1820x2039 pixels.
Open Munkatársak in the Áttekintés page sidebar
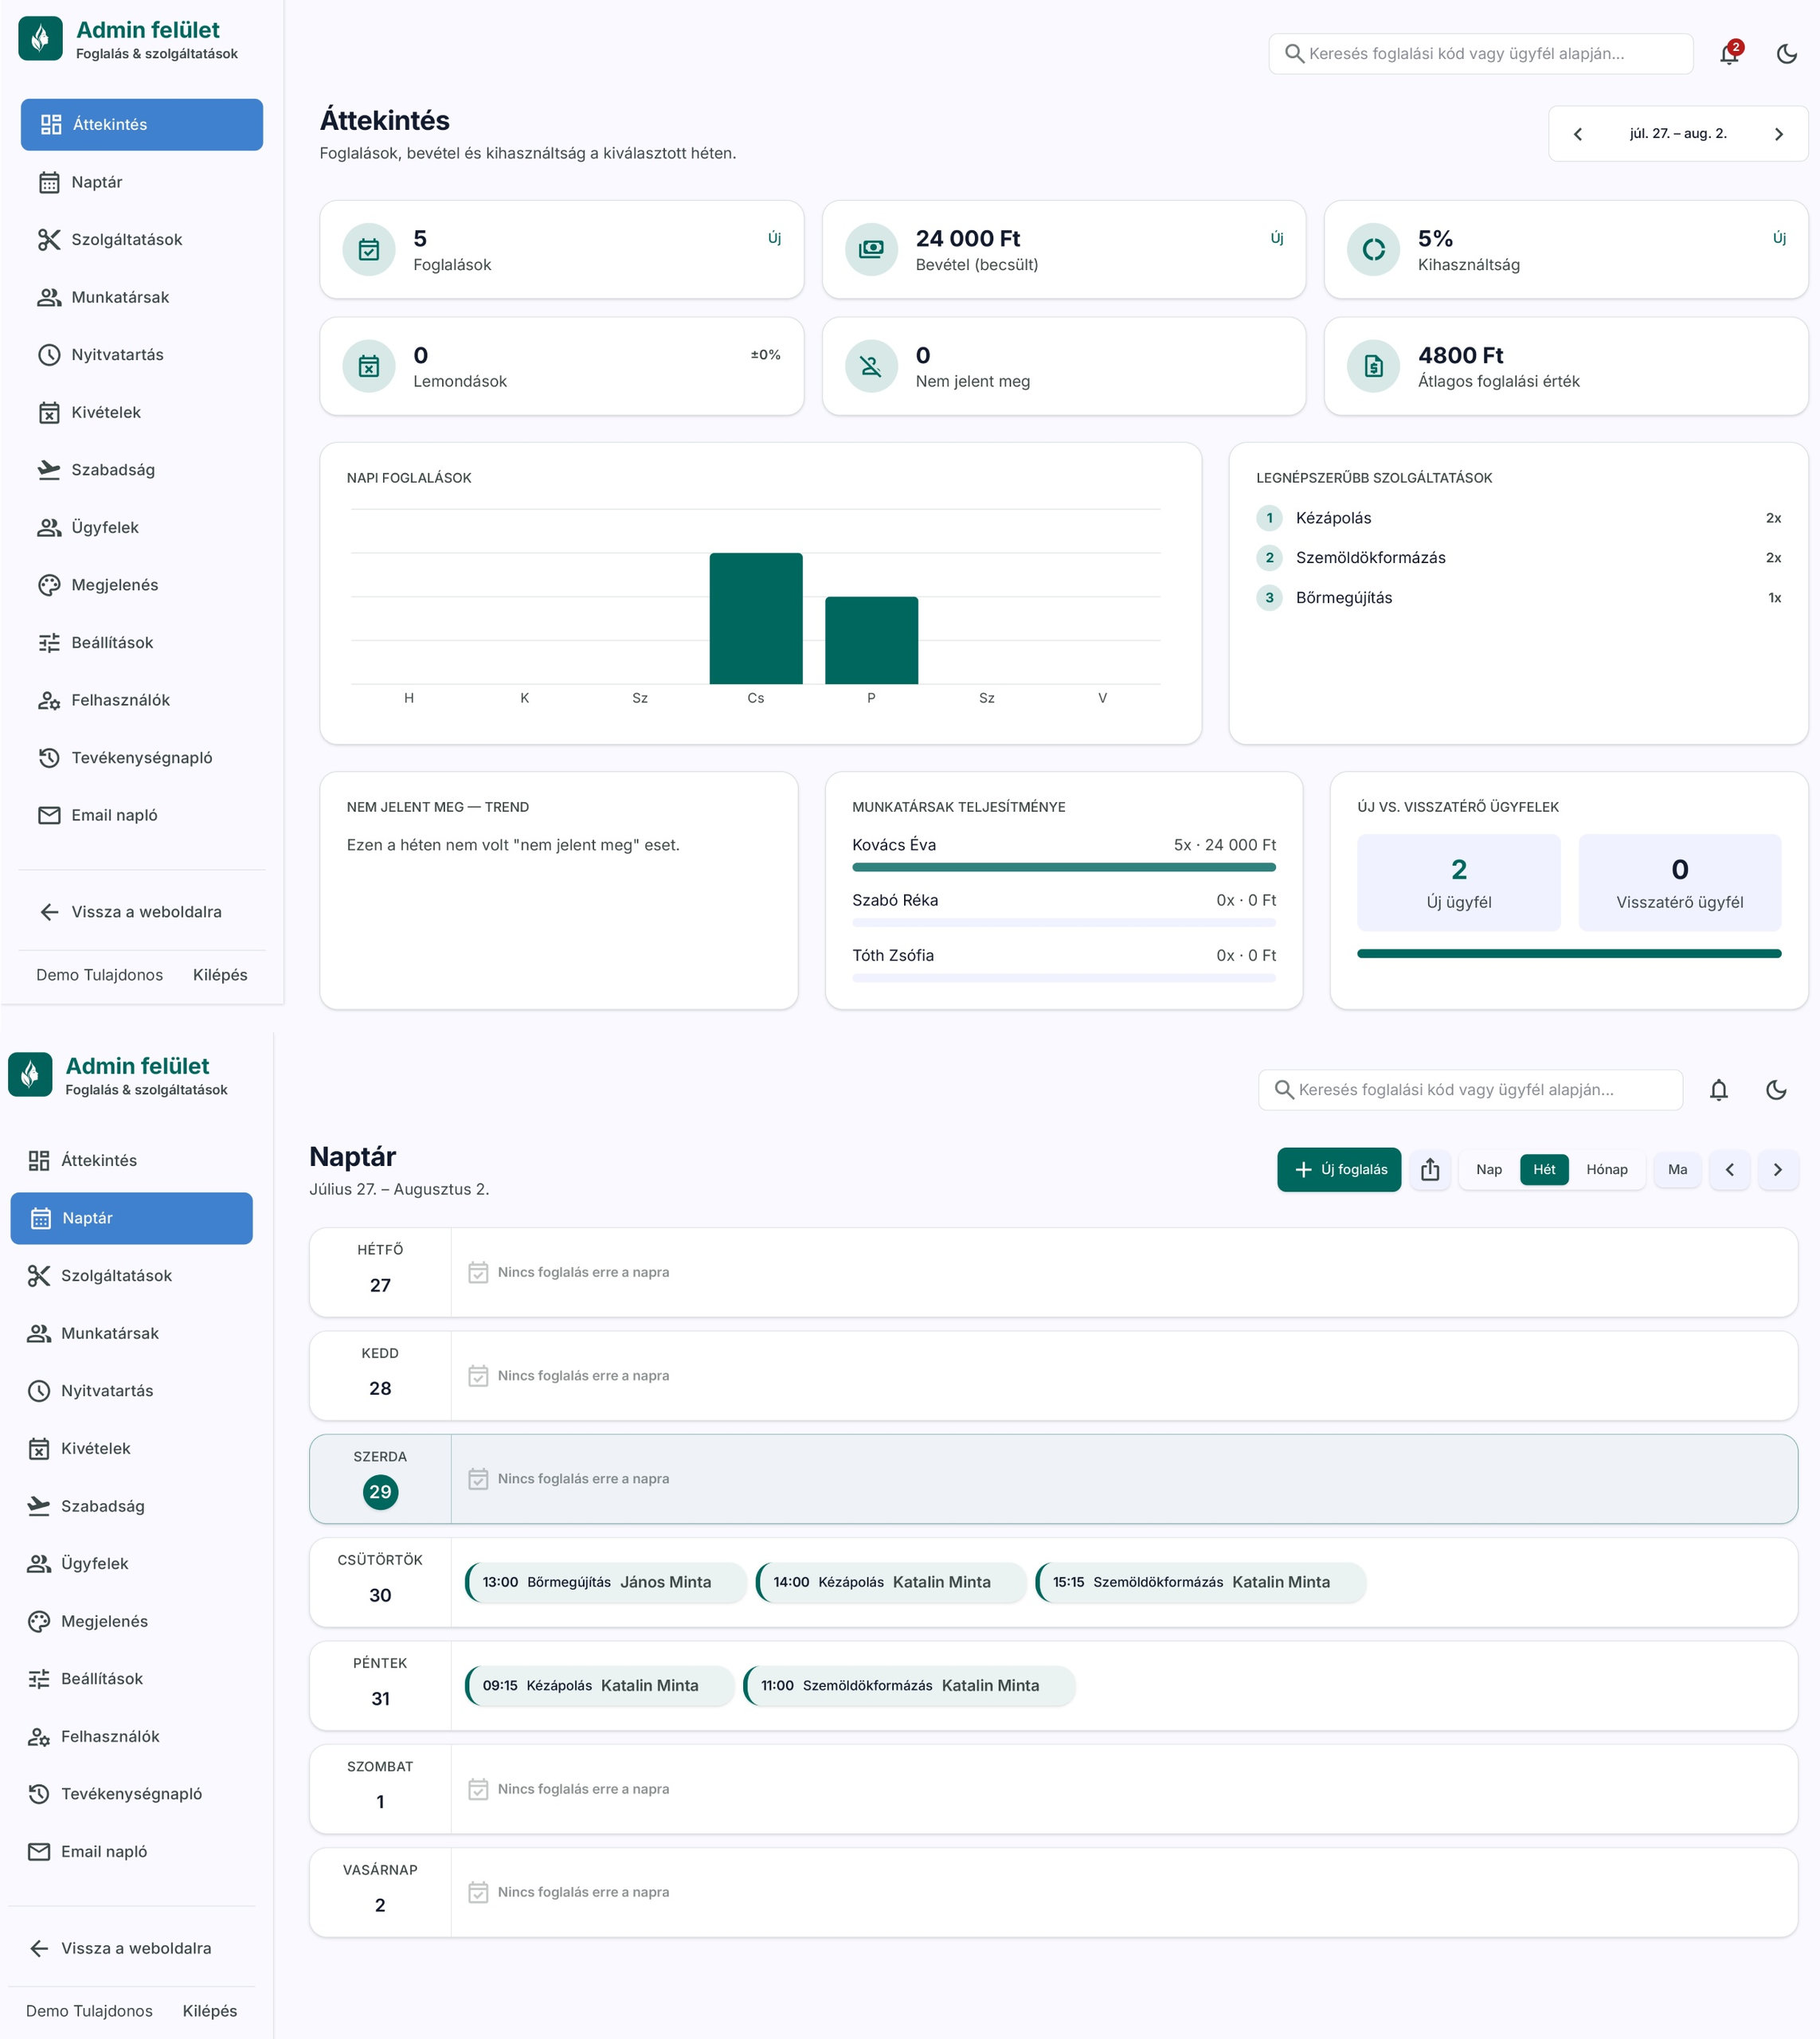tap(142, 297)
